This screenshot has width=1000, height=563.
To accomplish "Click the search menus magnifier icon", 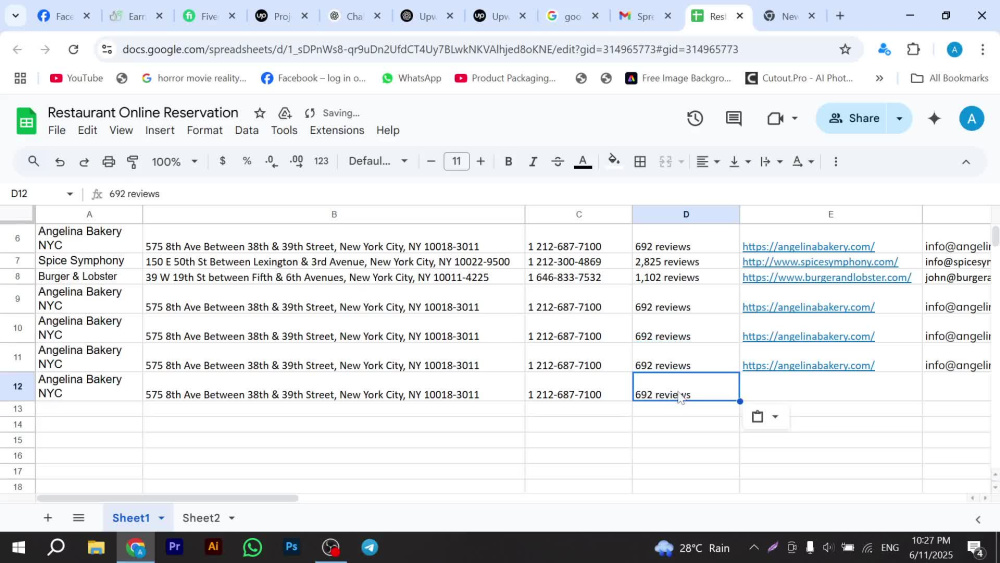I will pyautogui.click(x=33, y=162).
